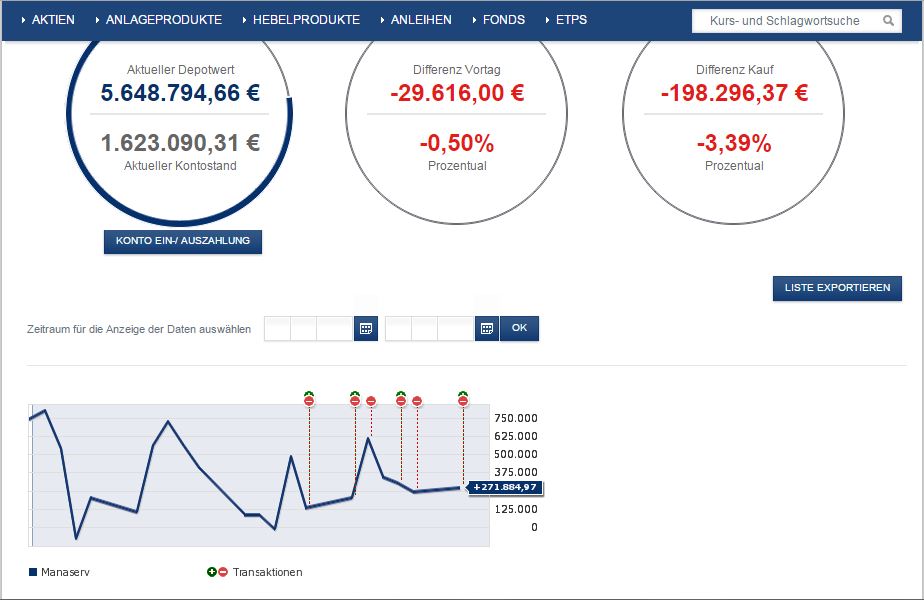
Task: Open the HEBELPRODUKTE menu
Action: pyautogui.click(x=304, y=19)
